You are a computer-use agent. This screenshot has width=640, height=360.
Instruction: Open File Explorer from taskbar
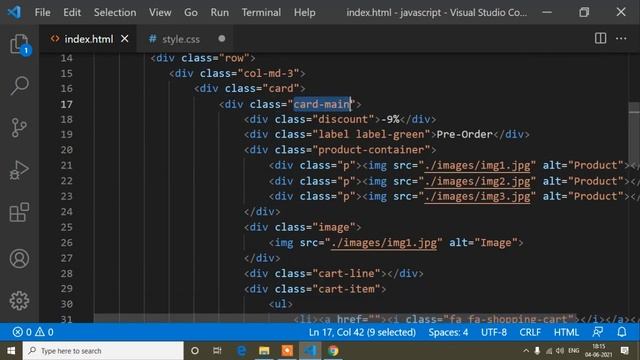pos(264,351)
